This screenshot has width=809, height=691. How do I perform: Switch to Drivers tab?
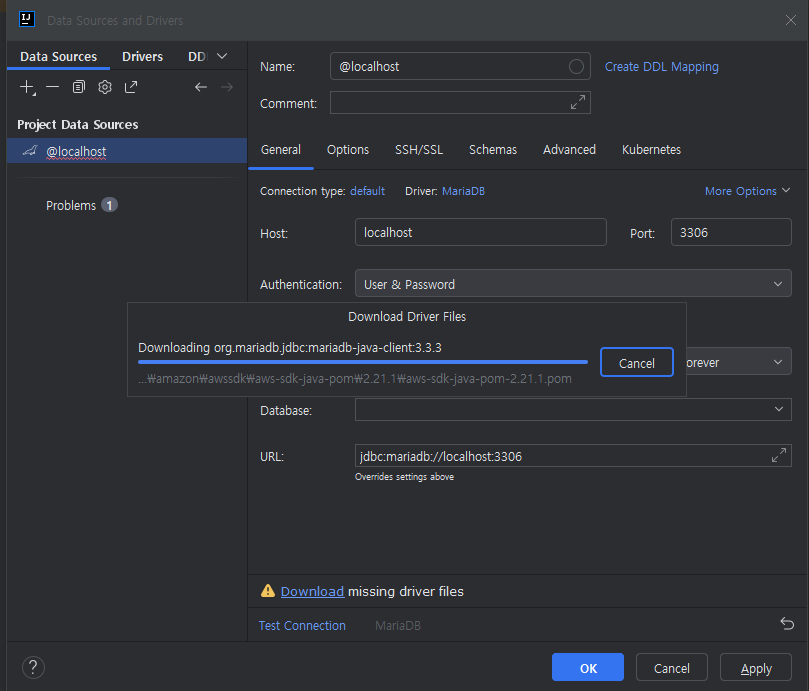142,56
